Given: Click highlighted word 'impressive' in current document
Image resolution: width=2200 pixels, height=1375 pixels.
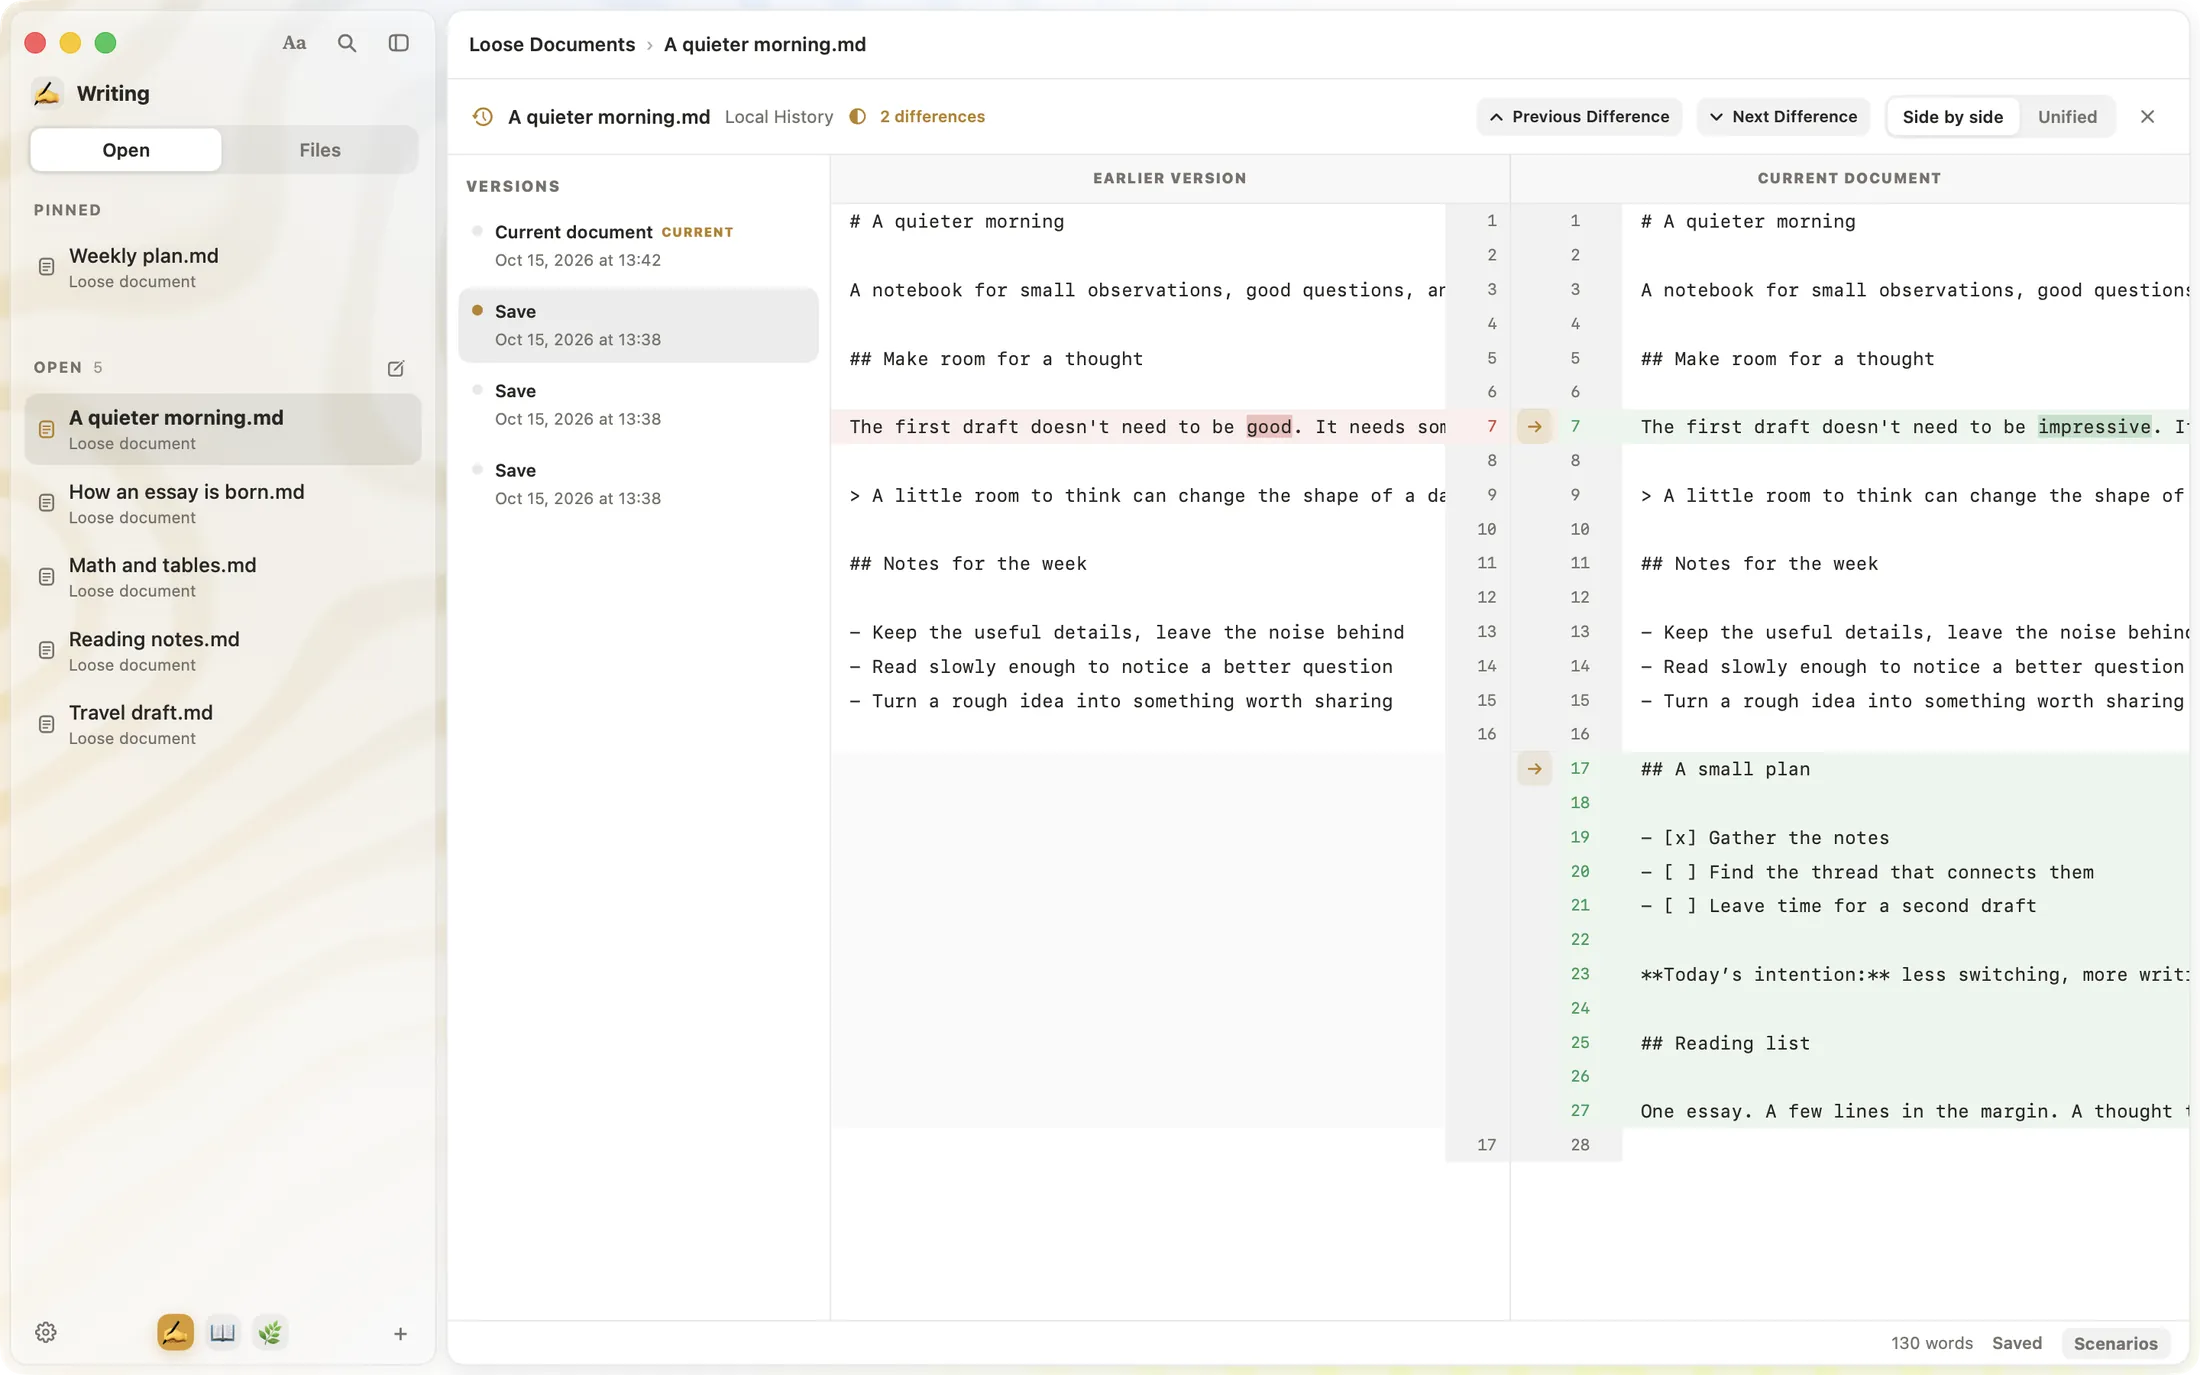Looking at the screenshot, I should 2094,427.
